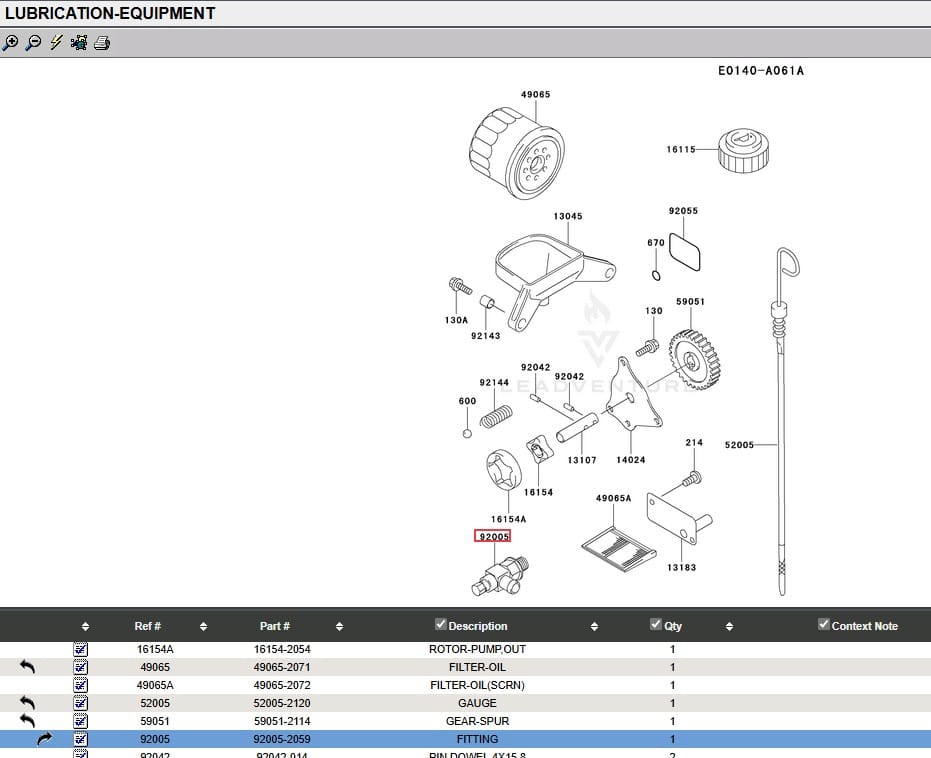Select the 92005 callout label in diagram
The width and height of the screenshot is (931, 758).
pyautogui.click(x=493, y=536)
